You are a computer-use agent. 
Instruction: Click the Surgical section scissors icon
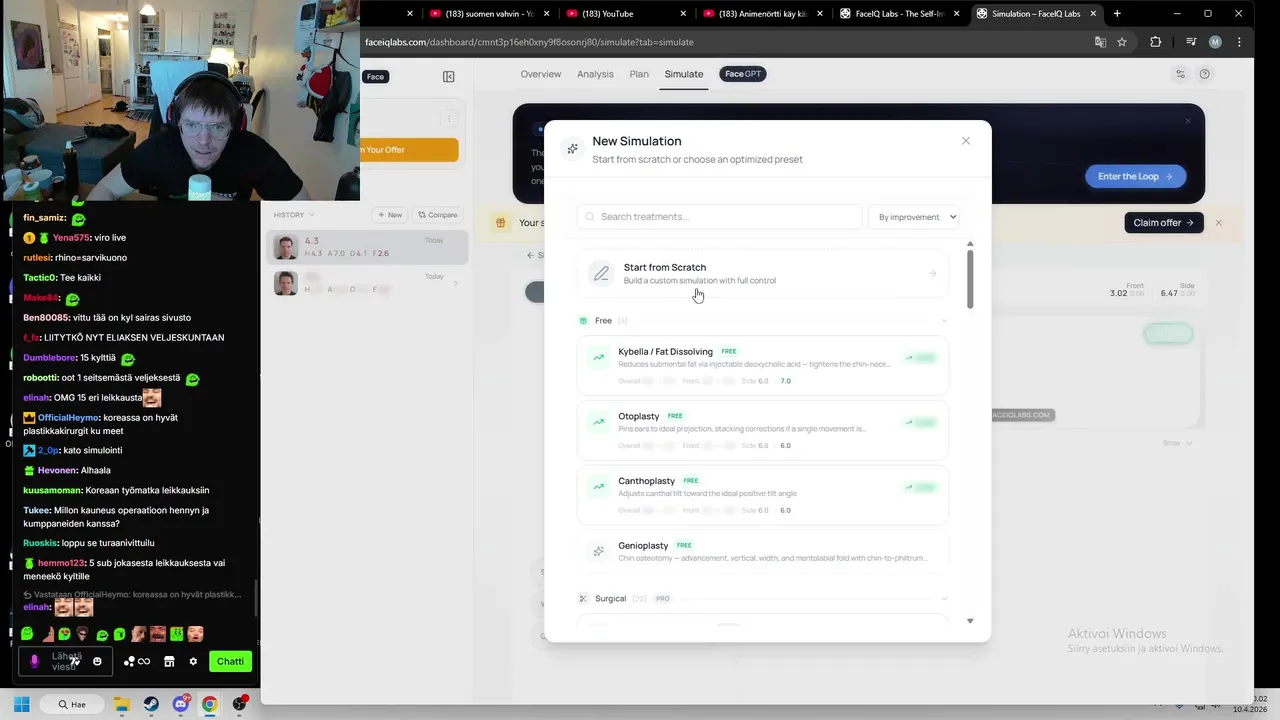click(x=583, y=599)
